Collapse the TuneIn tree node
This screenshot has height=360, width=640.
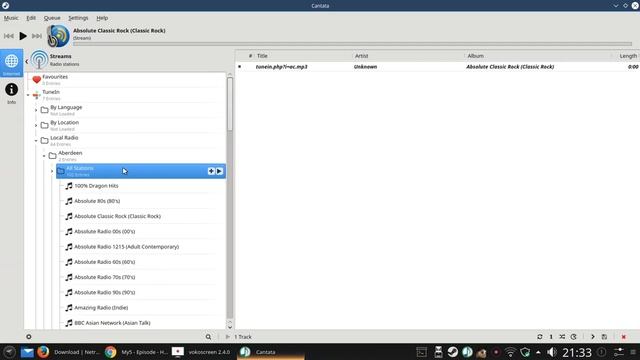28,95
